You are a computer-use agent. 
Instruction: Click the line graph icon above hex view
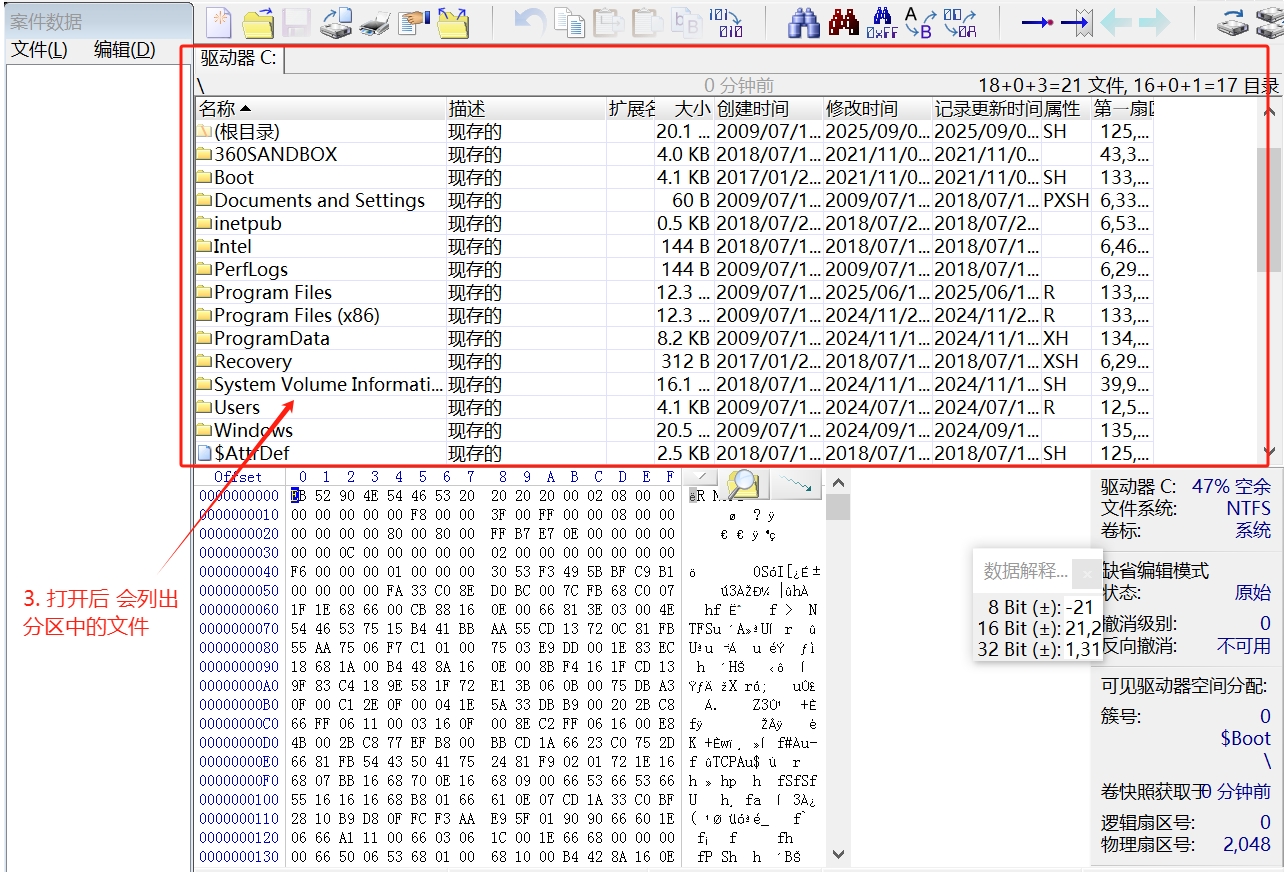(x=797, y=484)
